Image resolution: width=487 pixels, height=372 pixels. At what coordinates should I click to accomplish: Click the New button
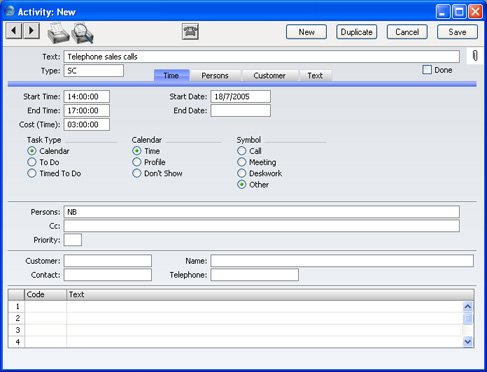tap(306, 32)
